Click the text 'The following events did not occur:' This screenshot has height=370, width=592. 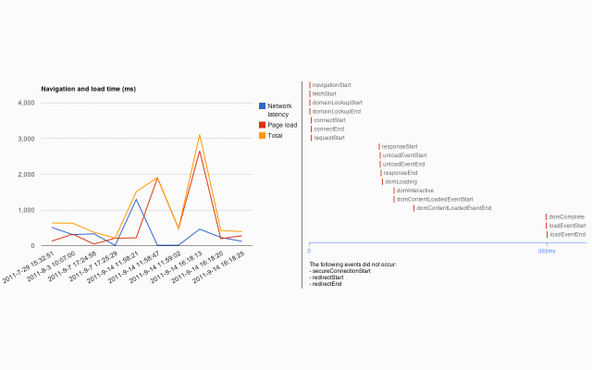pyautogui.click(x=353, y=264)
